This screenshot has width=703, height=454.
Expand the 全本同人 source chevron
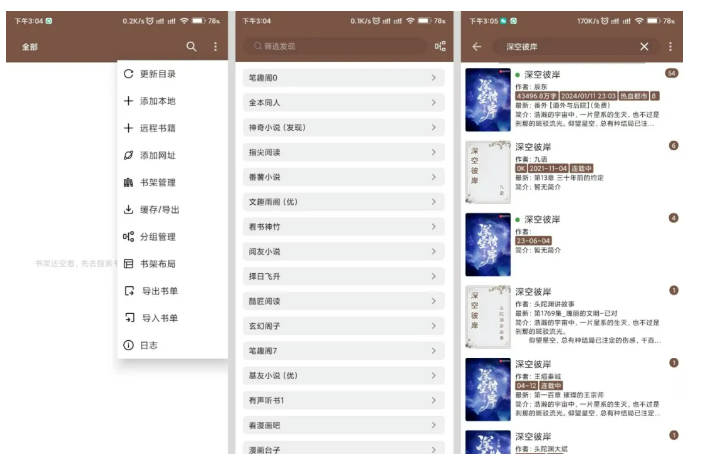(434, 103)
